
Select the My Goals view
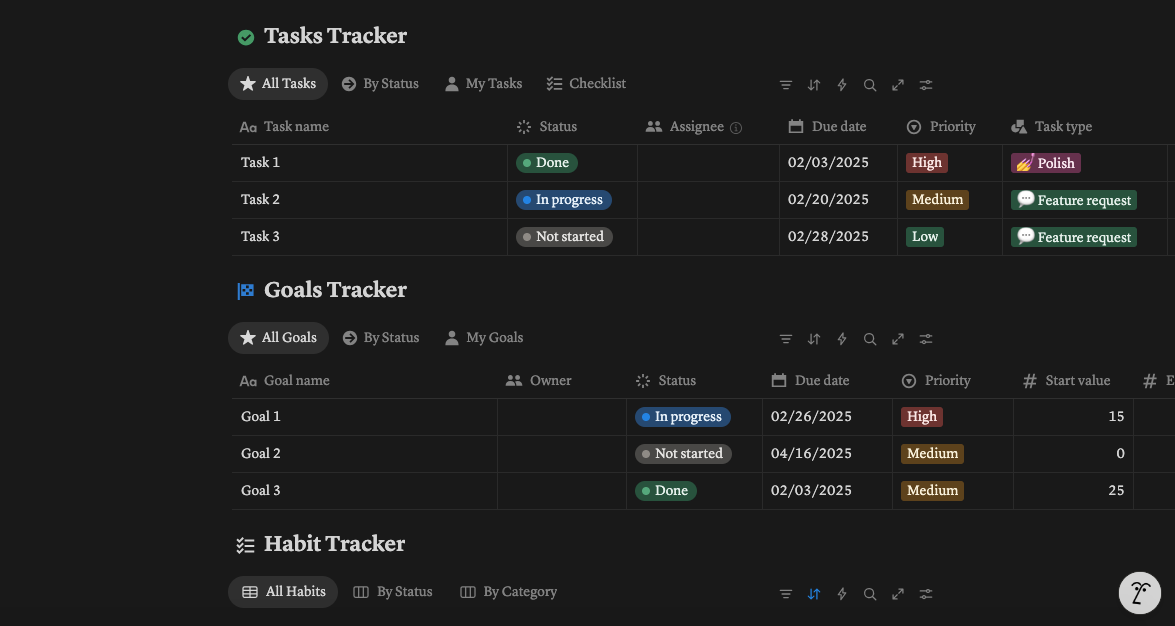point(483,337)
